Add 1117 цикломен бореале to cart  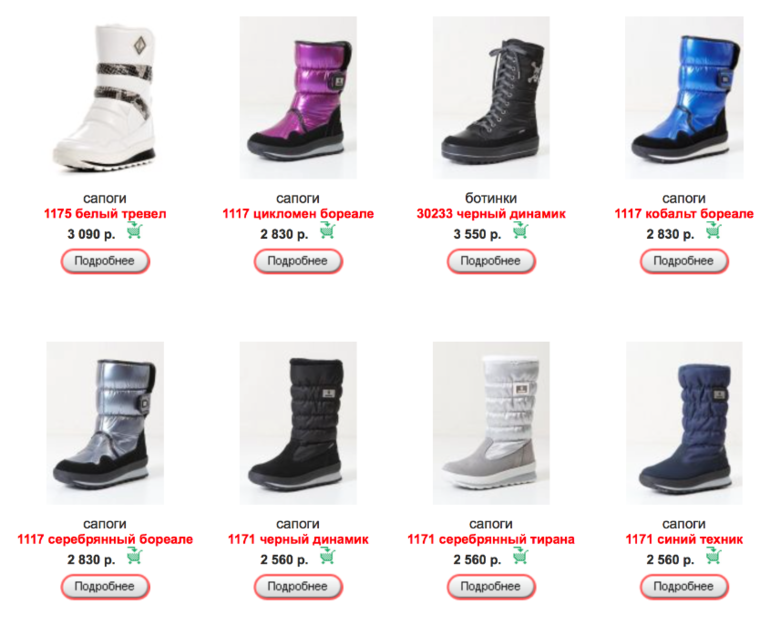[328, 230]
